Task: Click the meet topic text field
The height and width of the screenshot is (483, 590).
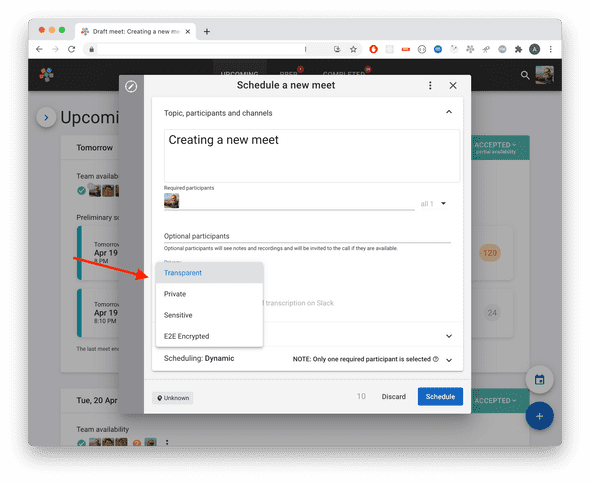Action: point(312,156)
